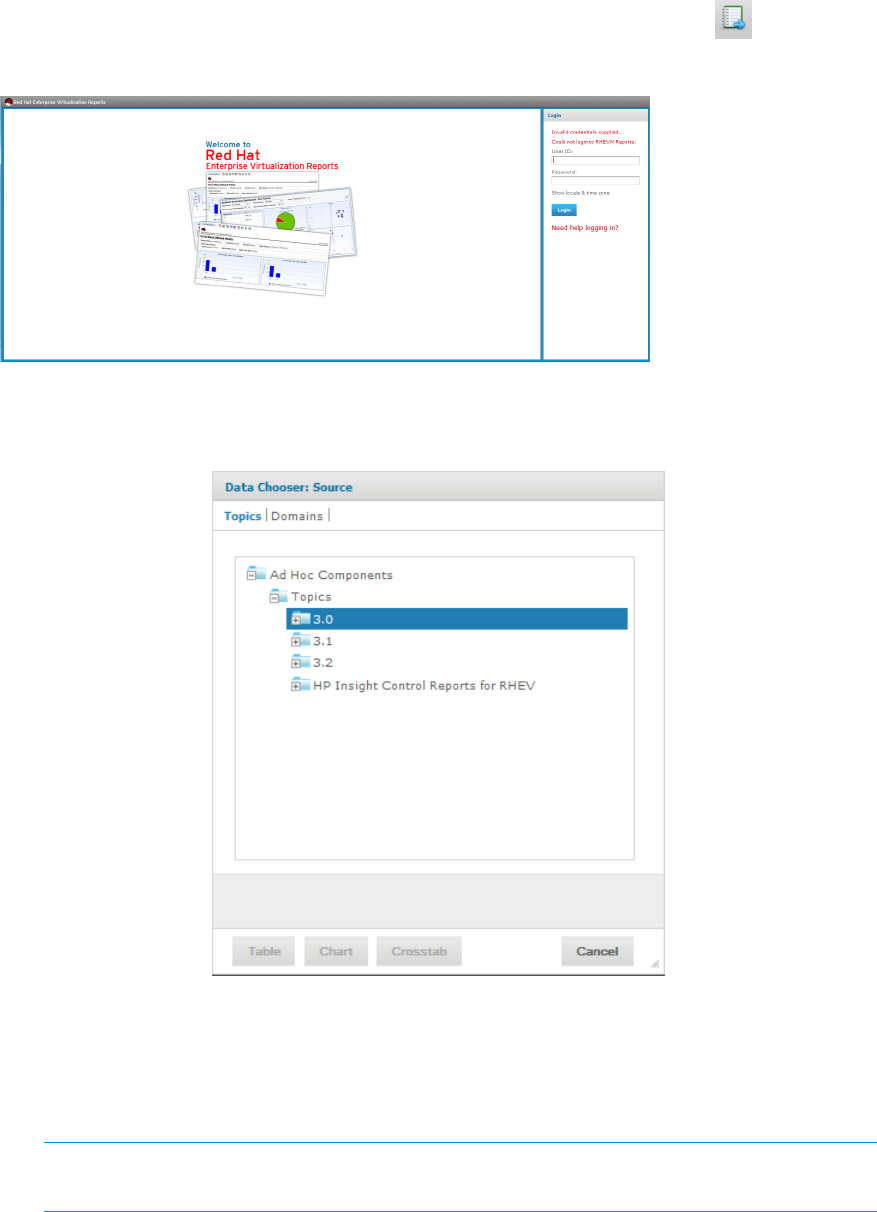
Task: Expand HP Insight Control Reports folder
Action: pos(296,685)
